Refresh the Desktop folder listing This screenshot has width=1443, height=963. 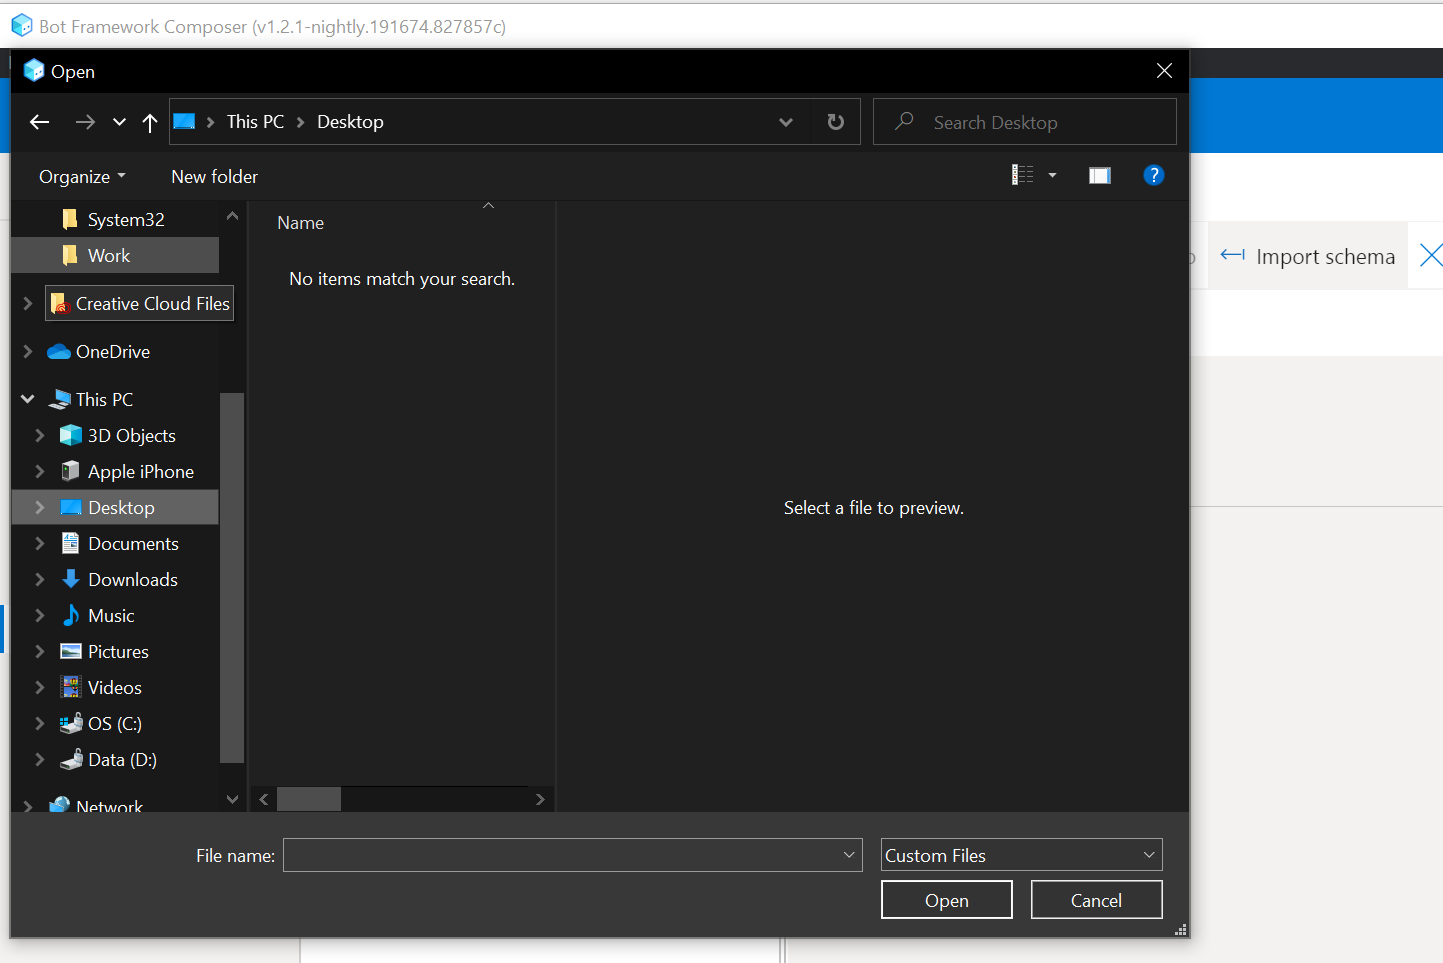(x=836, y=122)
